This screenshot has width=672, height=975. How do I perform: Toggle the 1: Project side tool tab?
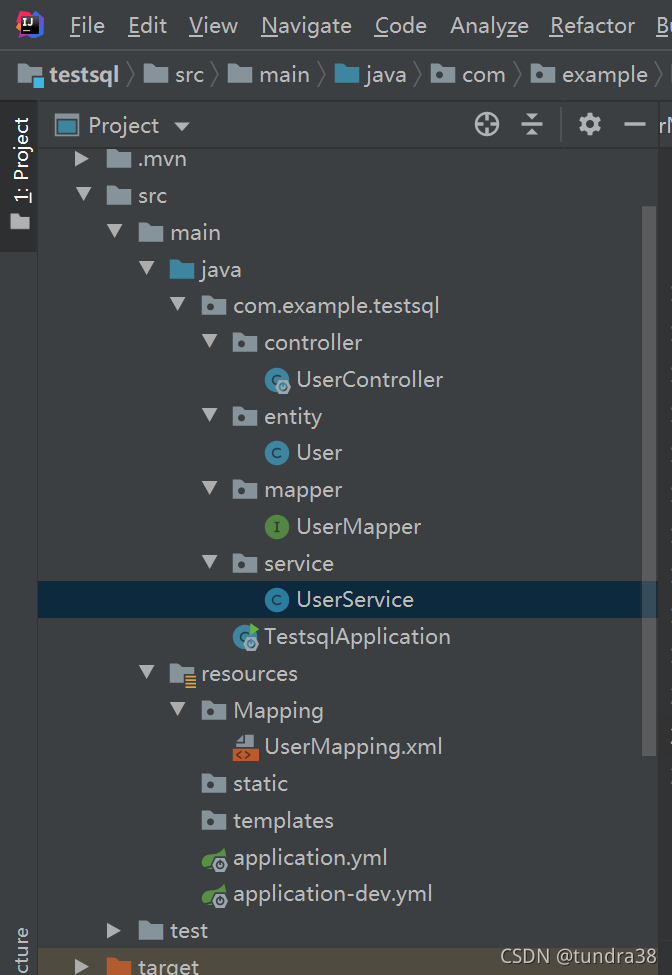pyautogui.click(x=20, y=175)
